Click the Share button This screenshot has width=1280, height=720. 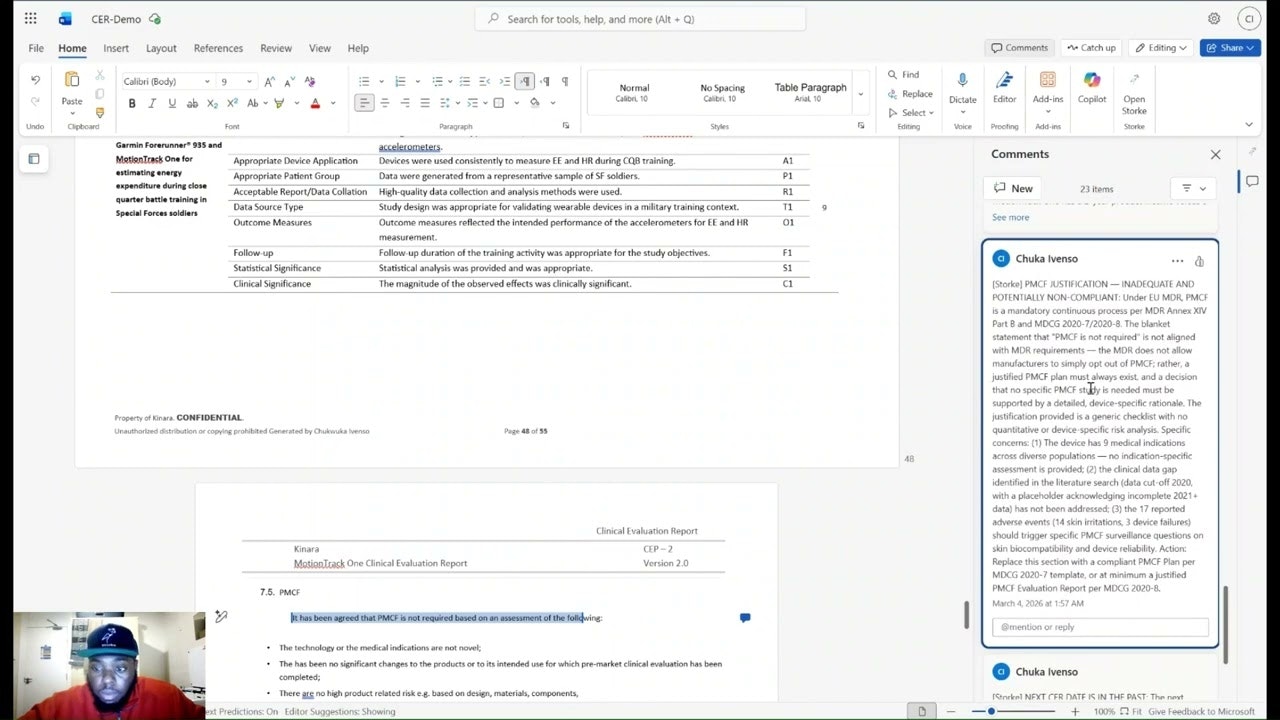[1231, 48]
